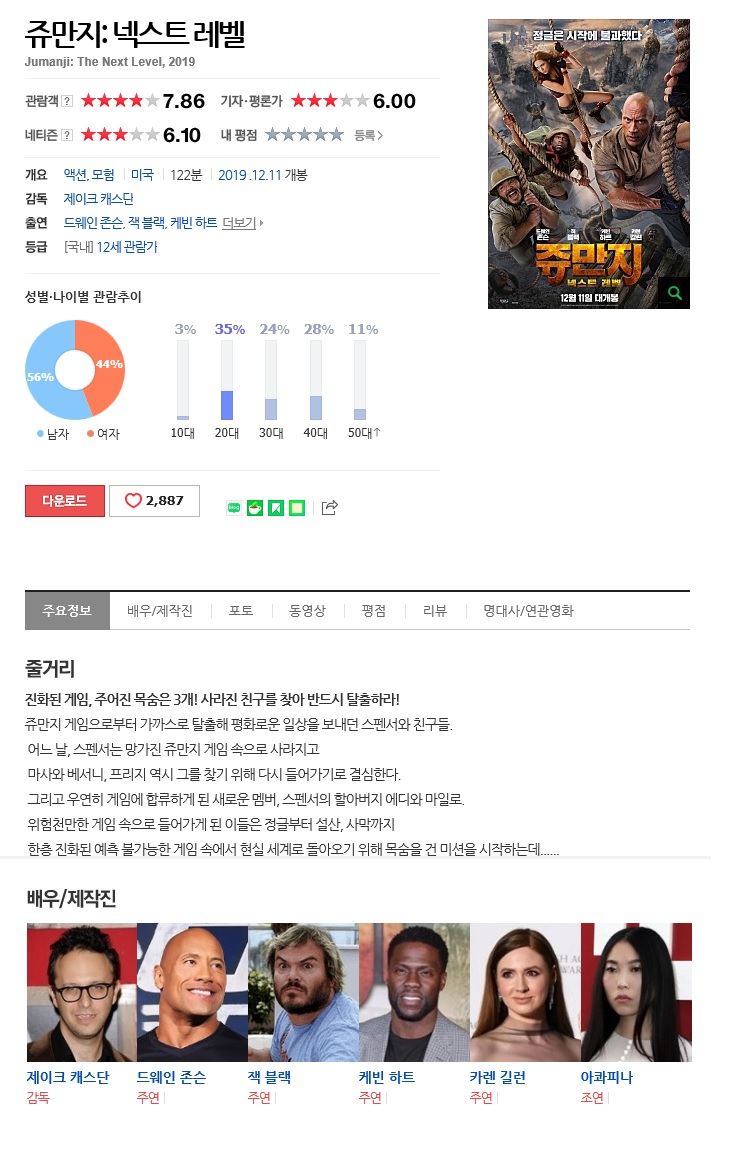
Task: Like the movie with the heart button
Action: pos(154,501)
